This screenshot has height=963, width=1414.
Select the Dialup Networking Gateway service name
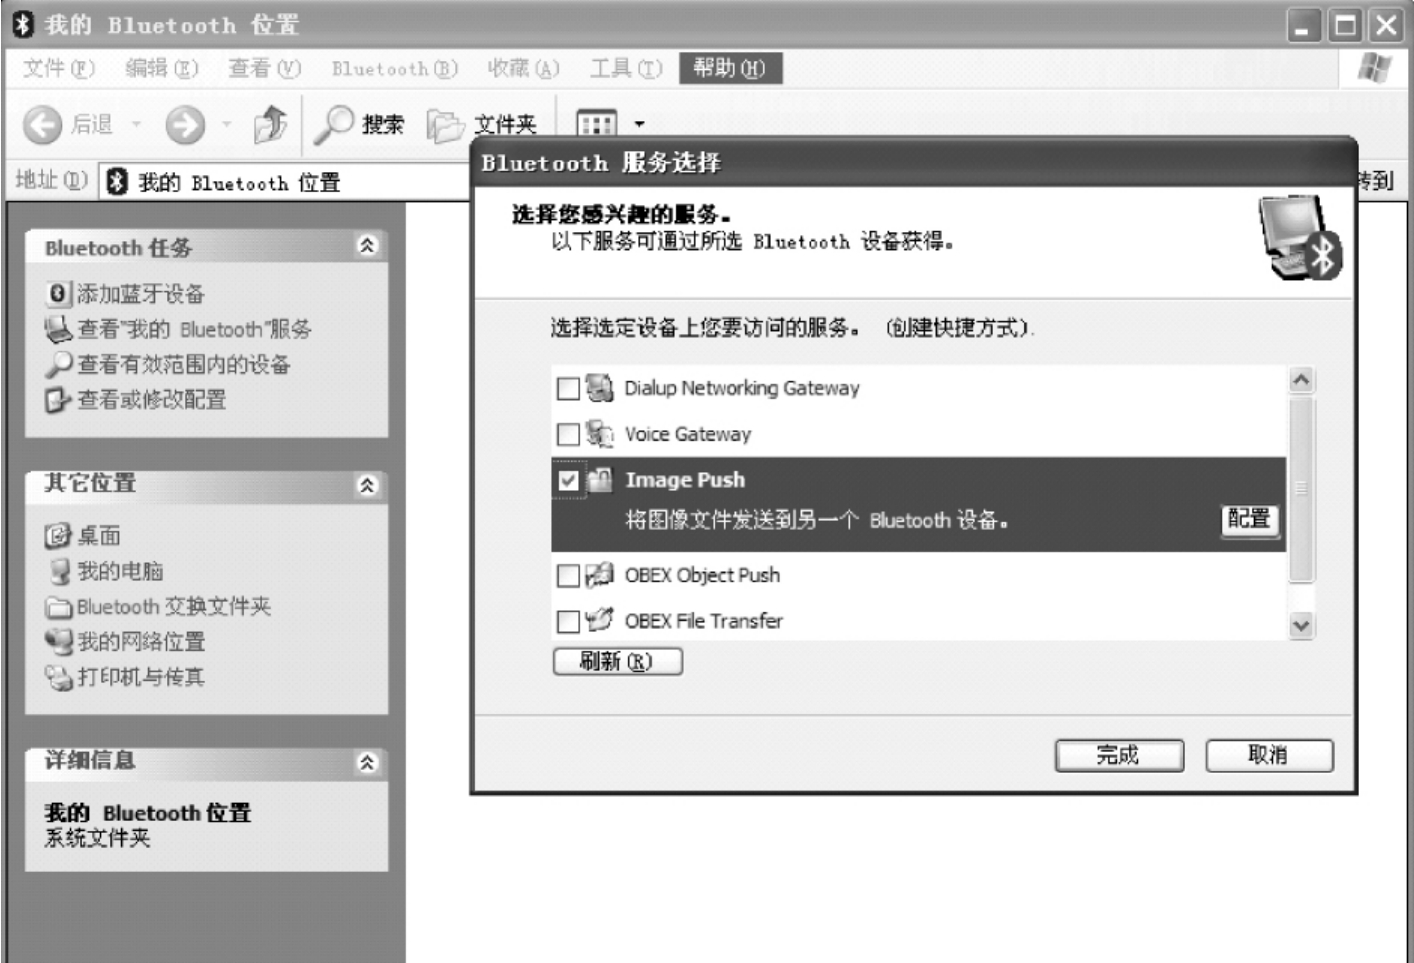(742, 388)
